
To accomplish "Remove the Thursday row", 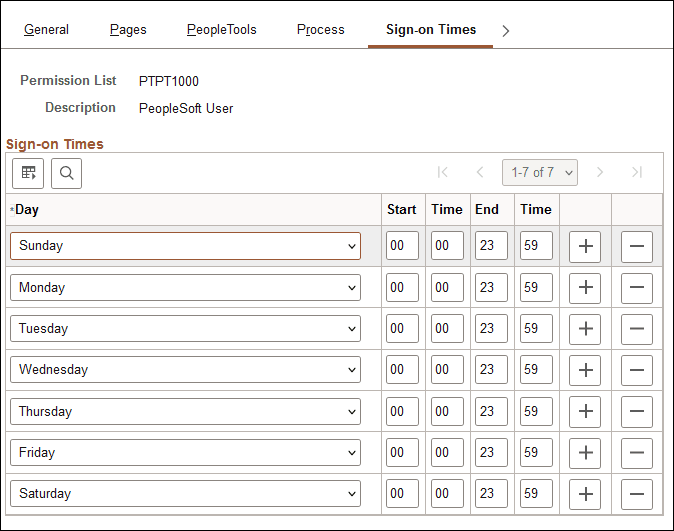I will click(637, 411).
